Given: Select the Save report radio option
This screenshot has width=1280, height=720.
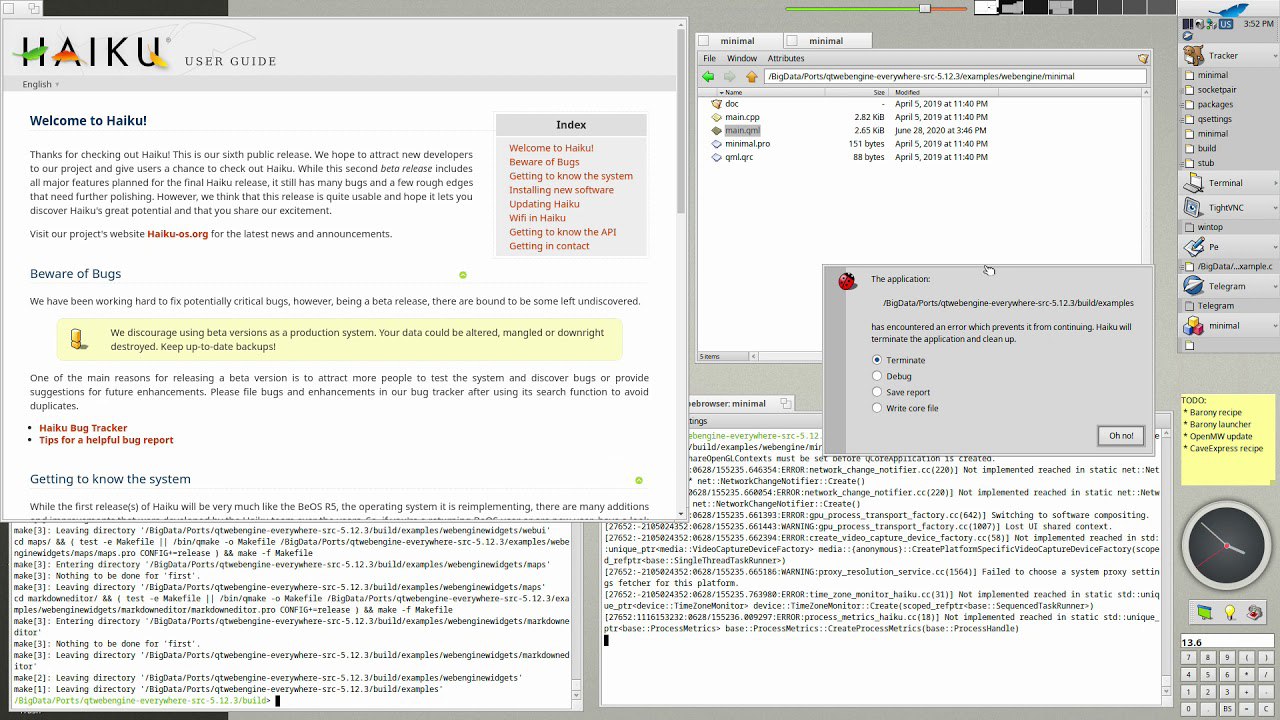Looking at the screenshot, I should [877, 392].
